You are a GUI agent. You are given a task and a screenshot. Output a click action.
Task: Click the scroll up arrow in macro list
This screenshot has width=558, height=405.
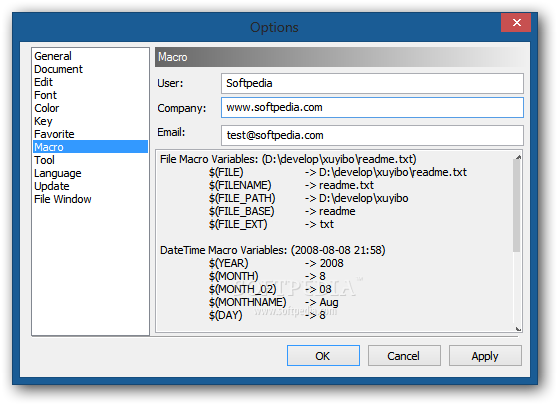[x=518, y=157]
